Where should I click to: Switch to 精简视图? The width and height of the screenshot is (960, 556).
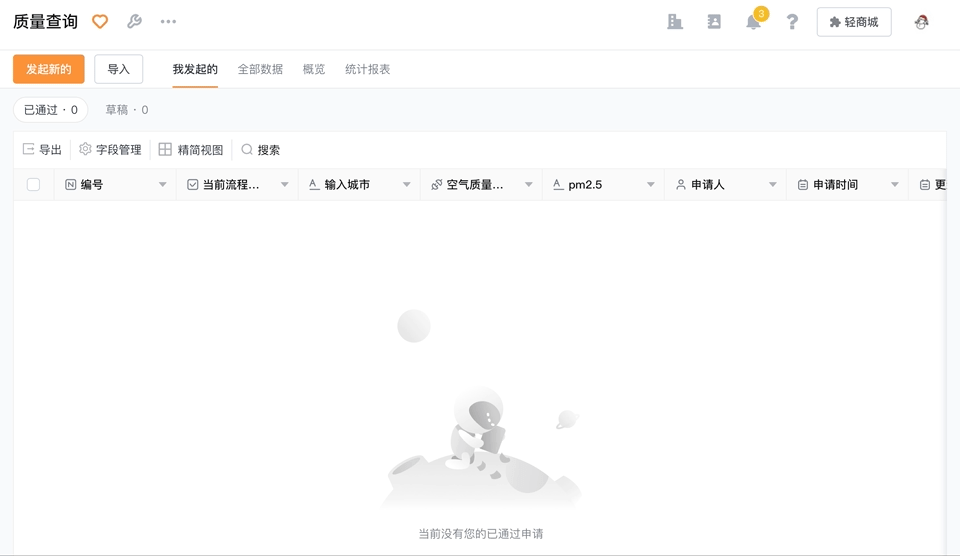(191, 150)
